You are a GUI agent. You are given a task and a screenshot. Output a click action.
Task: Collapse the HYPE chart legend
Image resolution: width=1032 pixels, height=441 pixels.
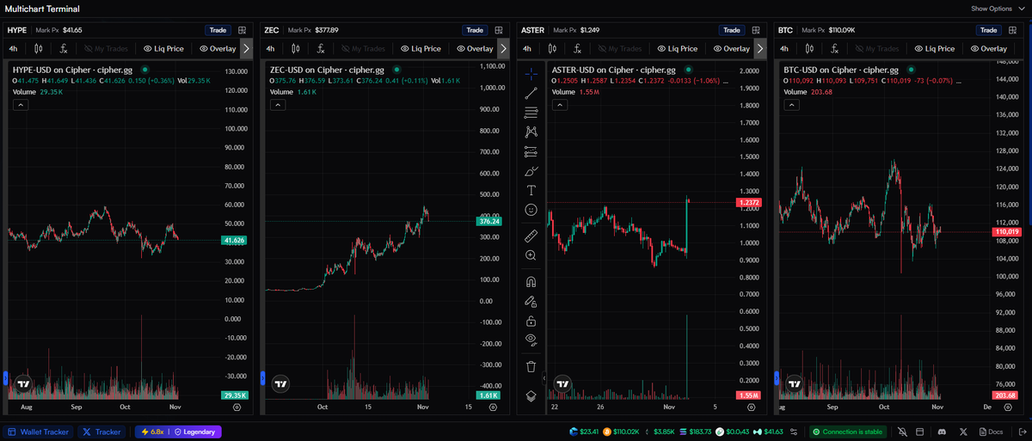pos(19,104)
